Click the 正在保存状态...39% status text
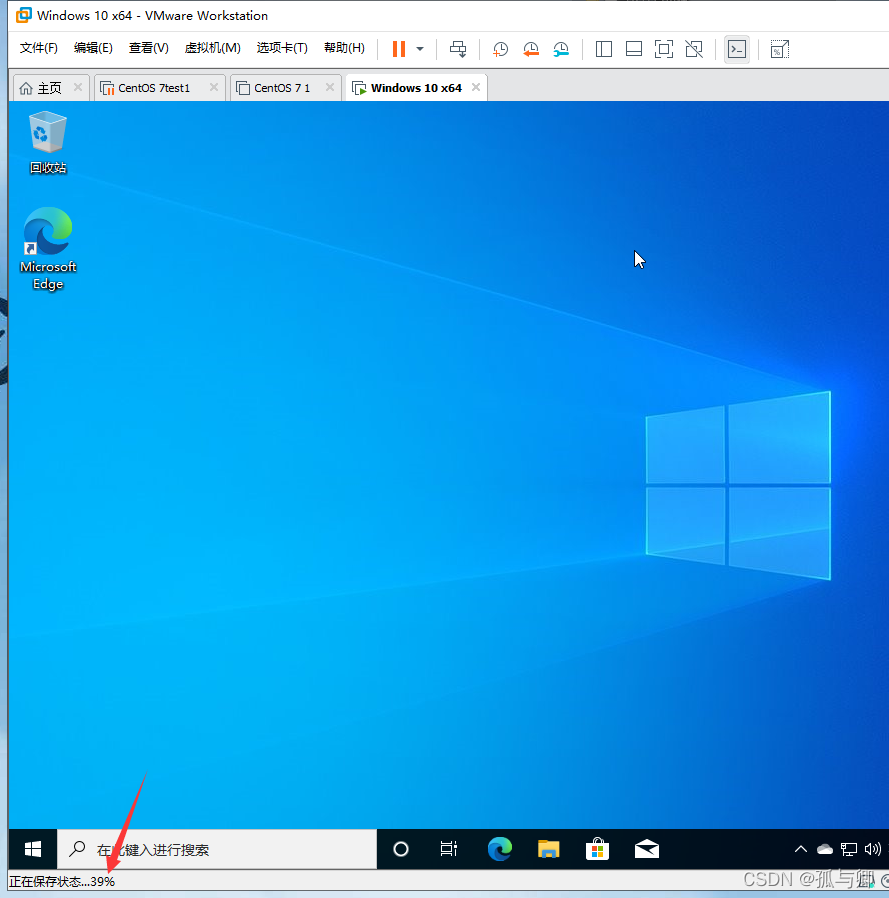 click(62, 881)
